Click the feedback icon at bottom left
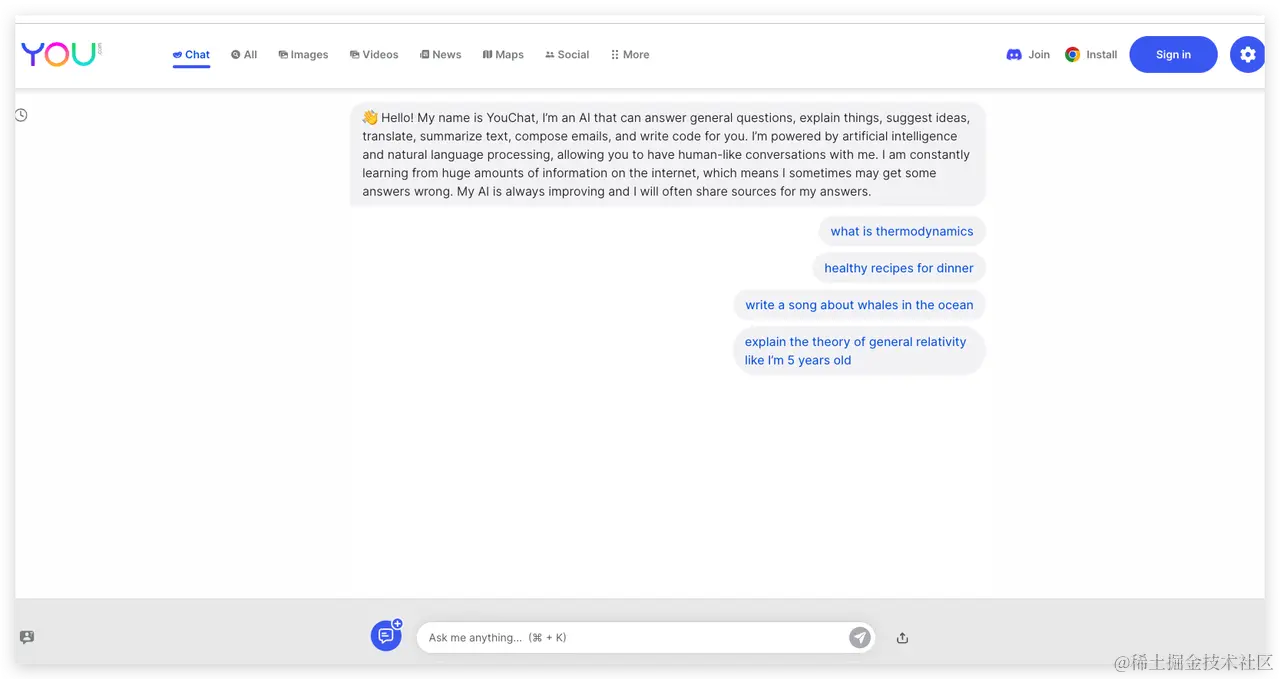 click(27, 637)
